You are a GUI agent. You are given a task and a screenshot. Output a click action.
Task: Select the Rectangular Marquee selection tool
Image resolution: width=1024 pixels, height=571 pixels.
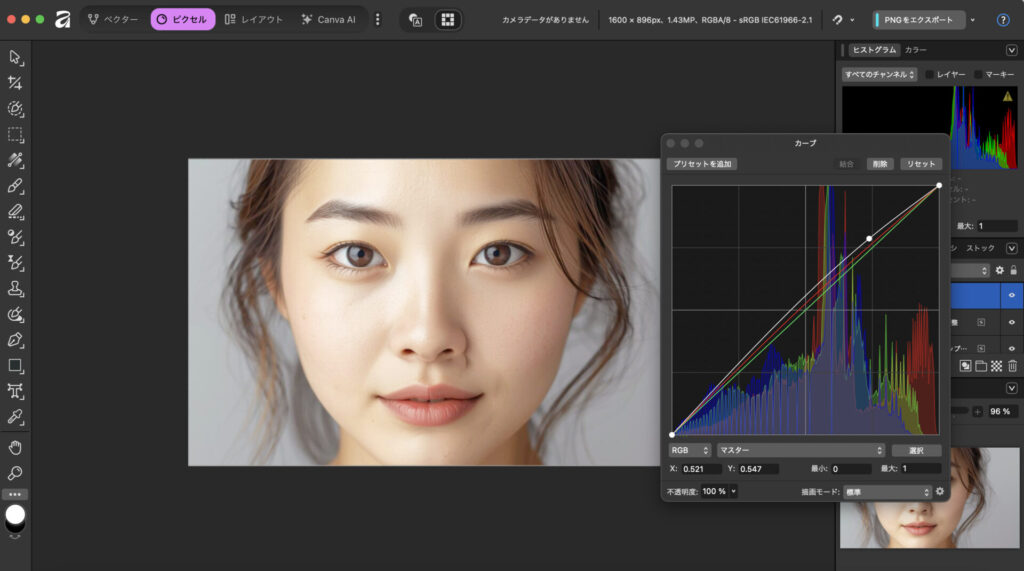tap(15, 134)
